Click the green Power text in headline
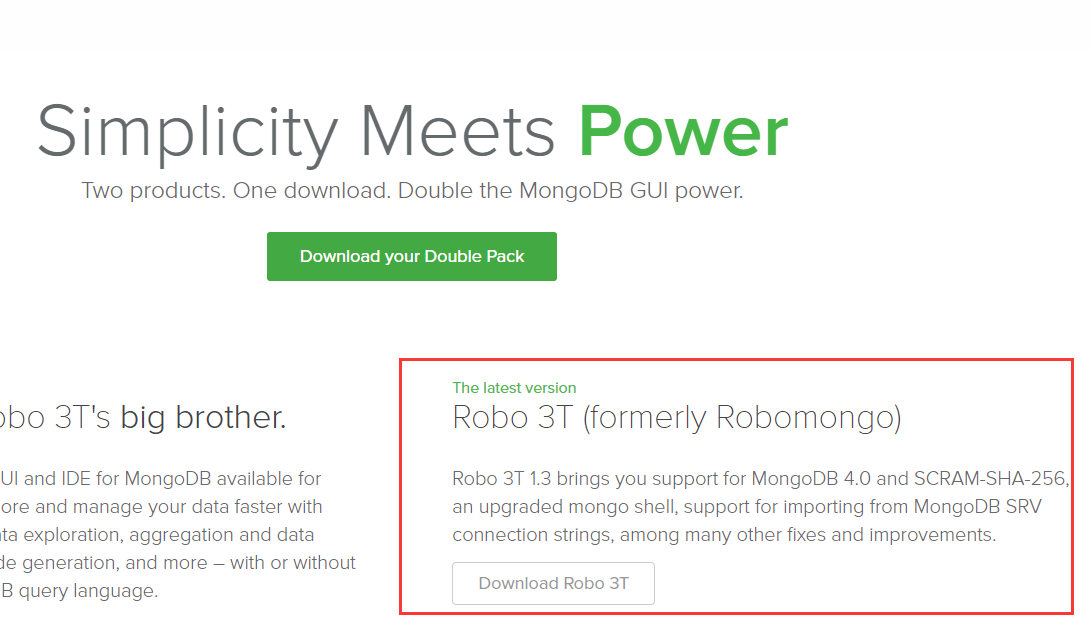The width and height of the screenshot is (1090, 644). [x=683, y=133]
